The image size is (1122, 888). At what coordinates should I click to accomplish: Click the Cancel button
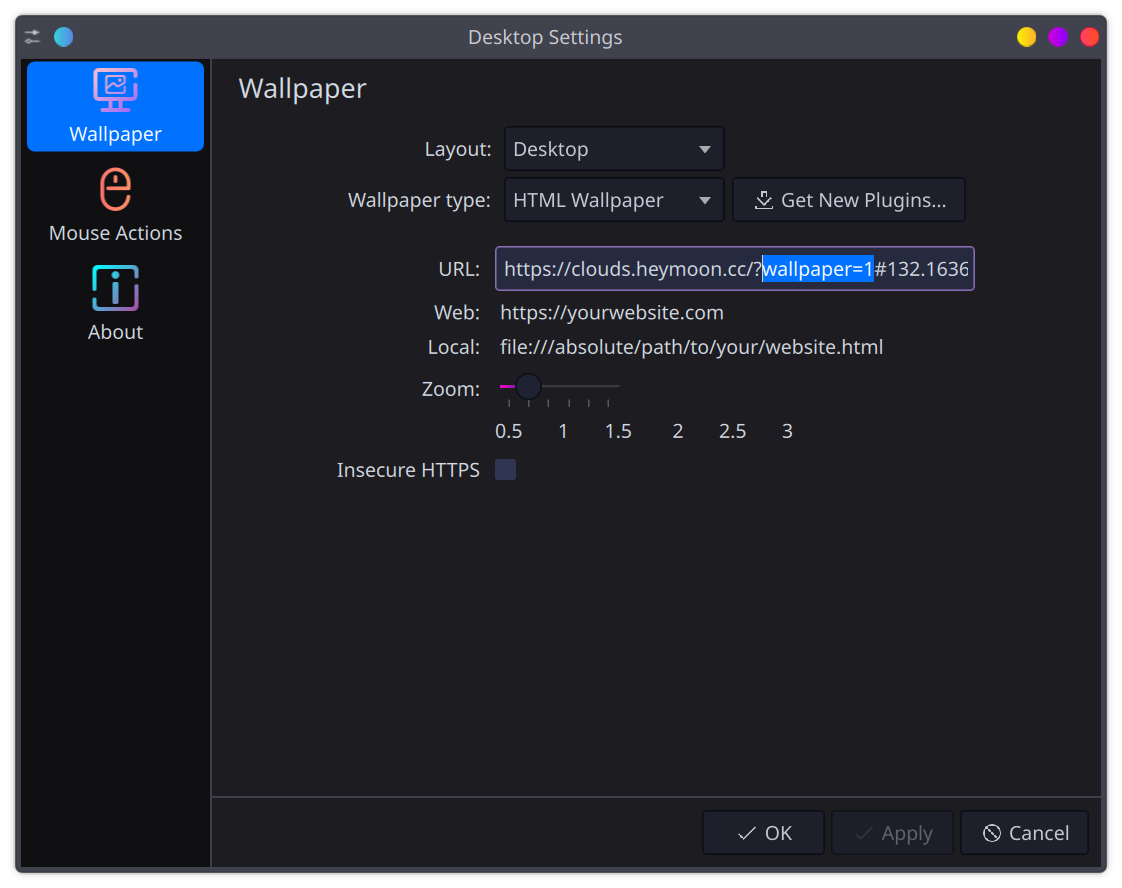click(1024, 833)
